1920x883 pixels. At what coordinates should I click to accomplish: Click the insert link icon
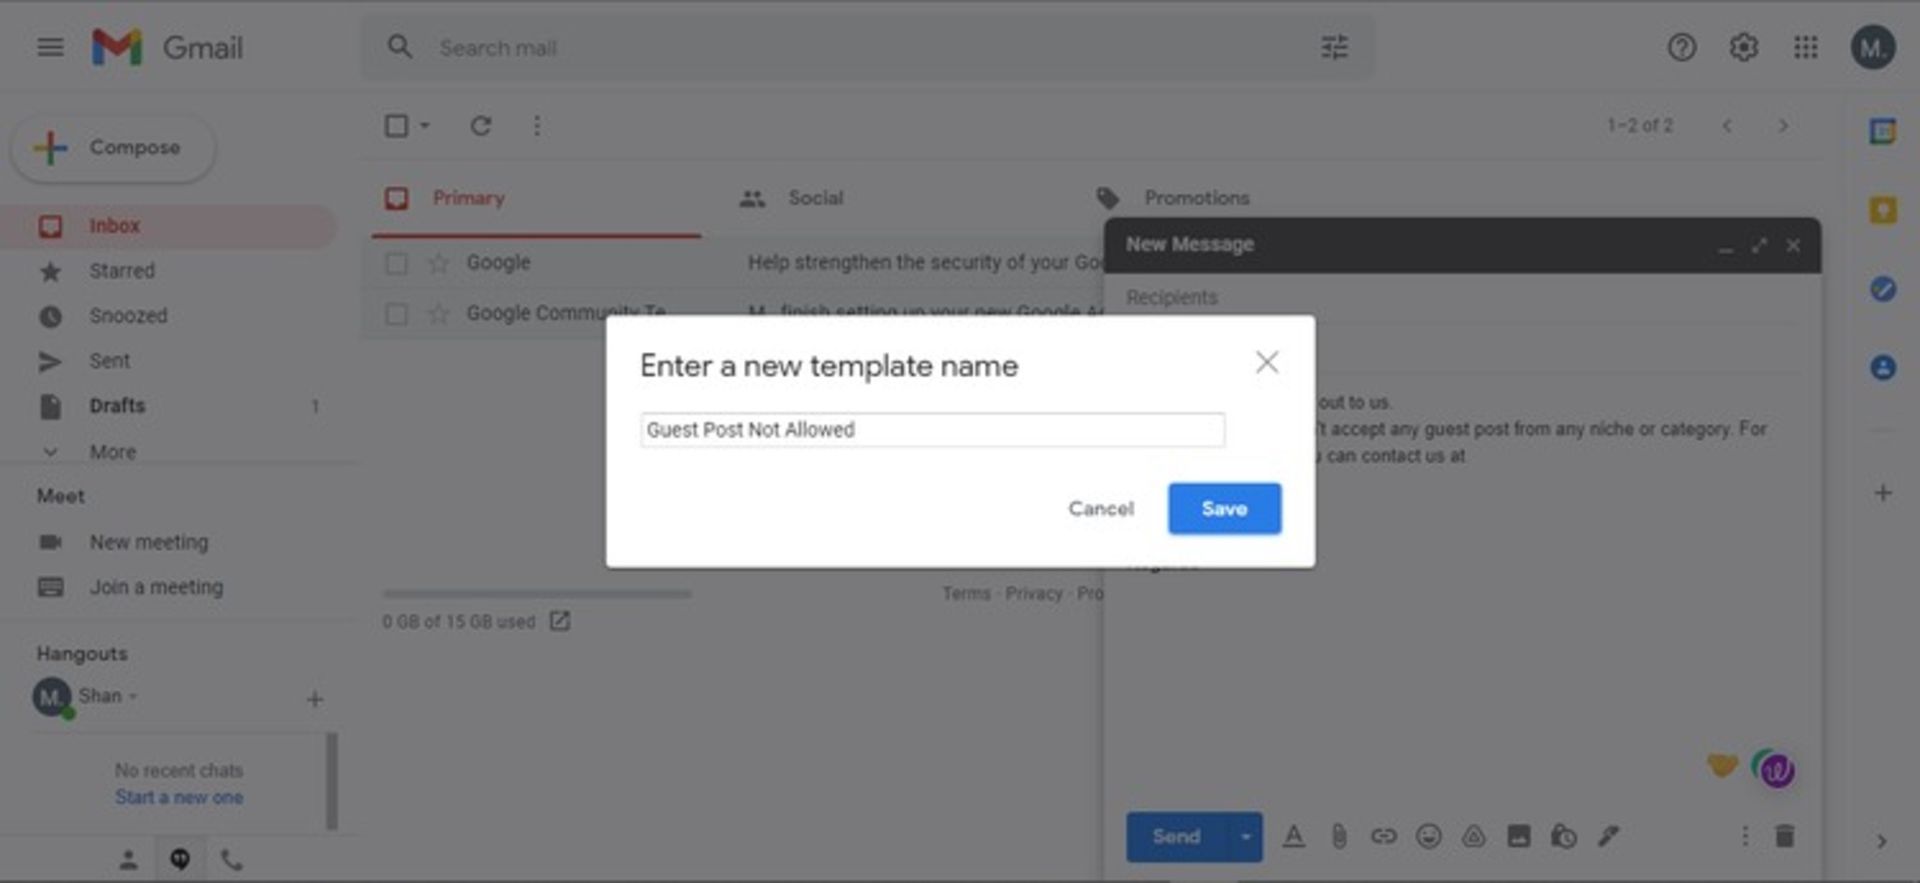click(1383, 836)
